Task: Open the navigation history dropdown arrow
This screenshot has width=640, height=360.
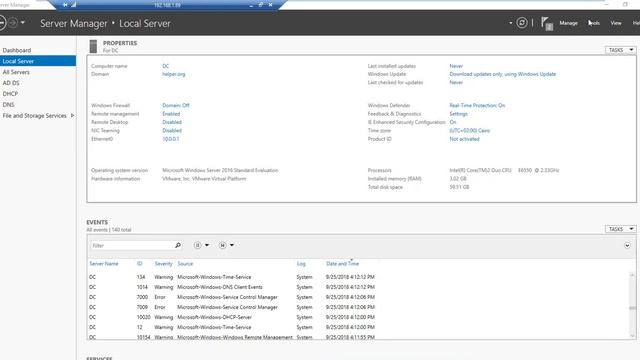Action: pos(22,22)
